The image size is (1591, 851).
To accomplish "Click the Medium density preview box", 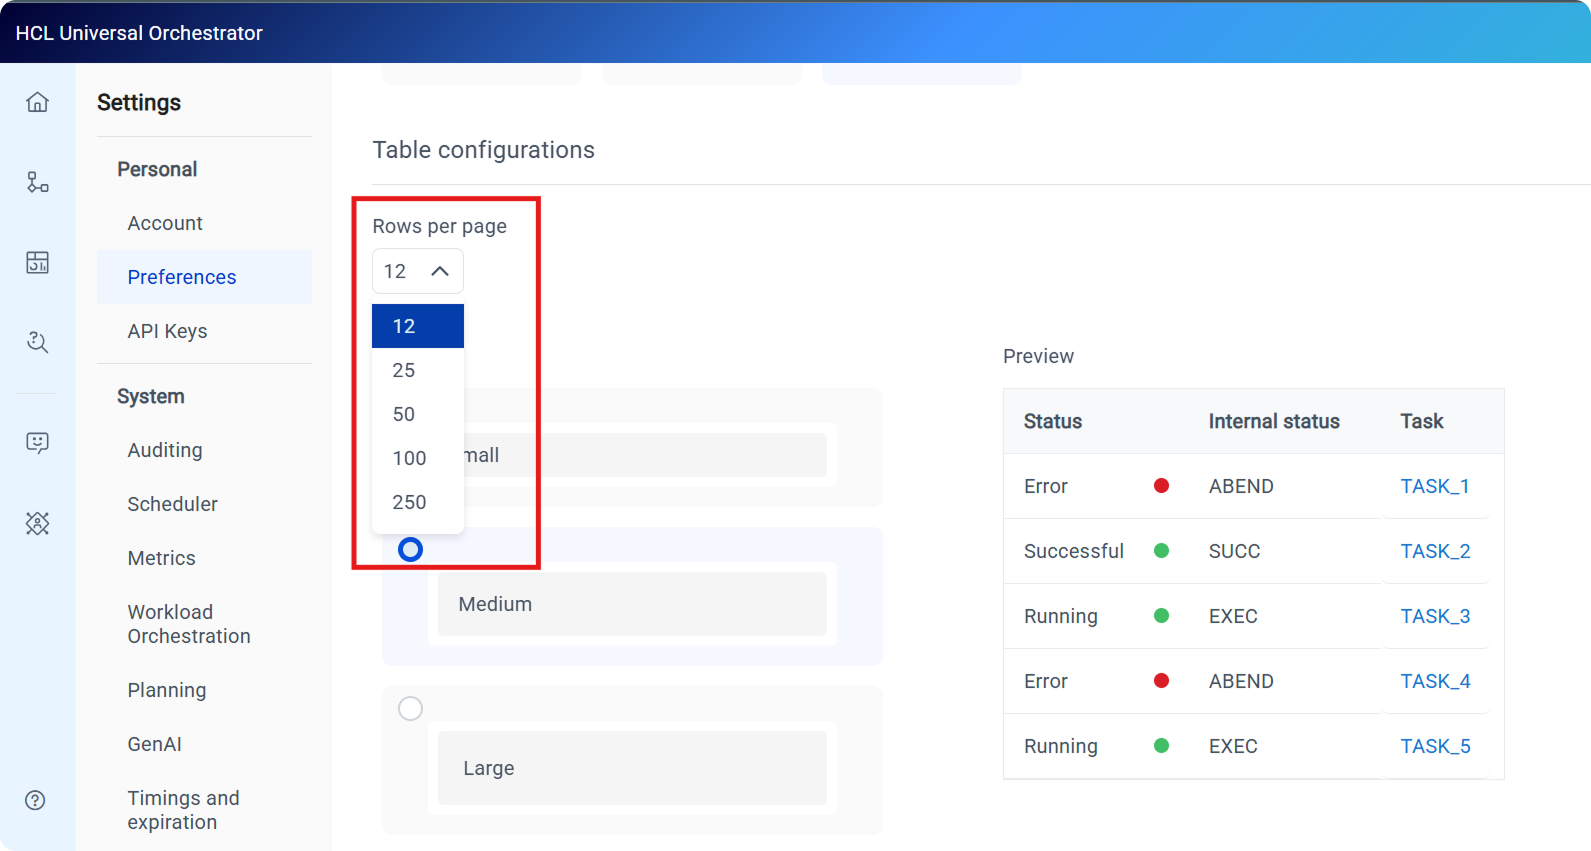I will pos(632,604).
